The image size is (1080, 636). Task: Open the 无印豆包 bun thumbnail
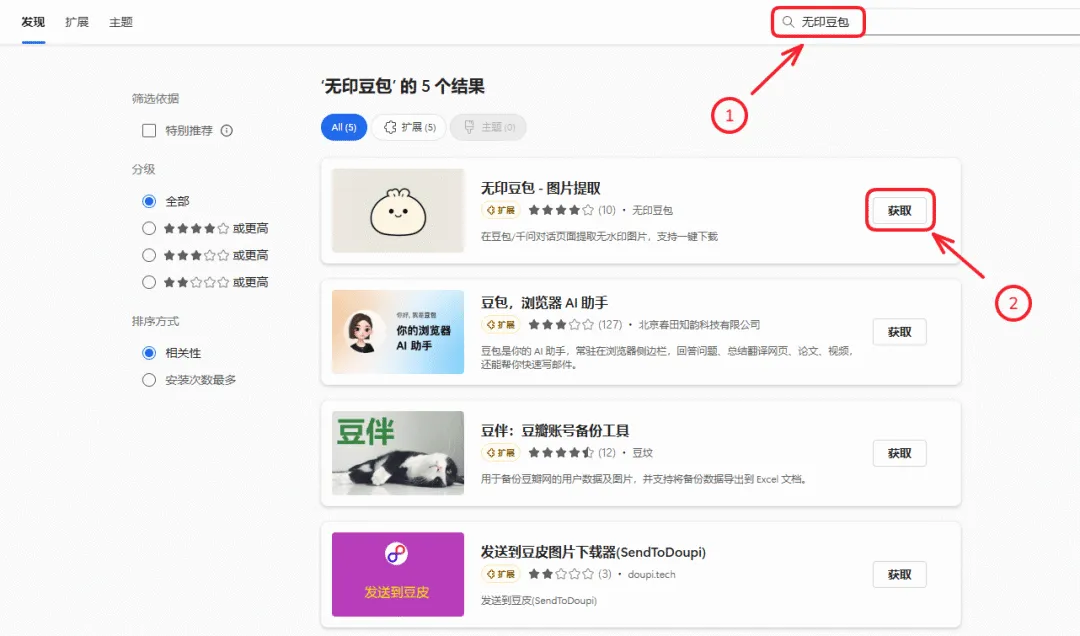pos(398,210)
